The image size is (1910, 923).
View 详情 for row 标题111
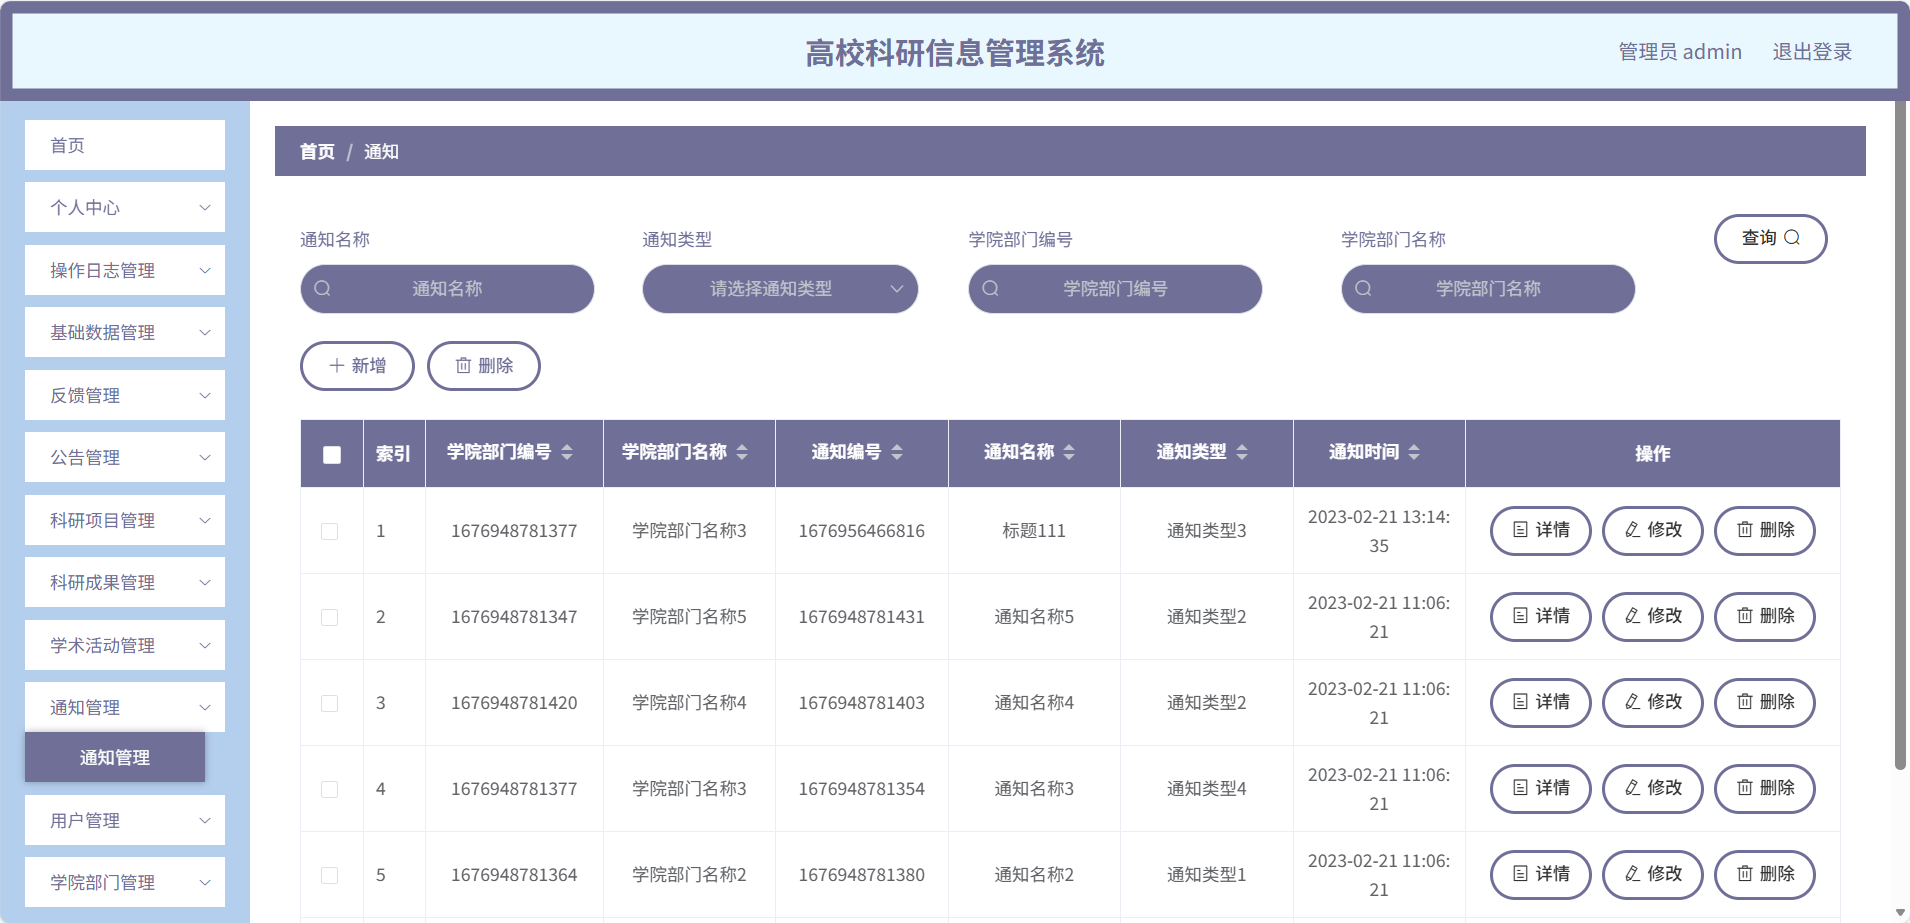coord(1541,530)
